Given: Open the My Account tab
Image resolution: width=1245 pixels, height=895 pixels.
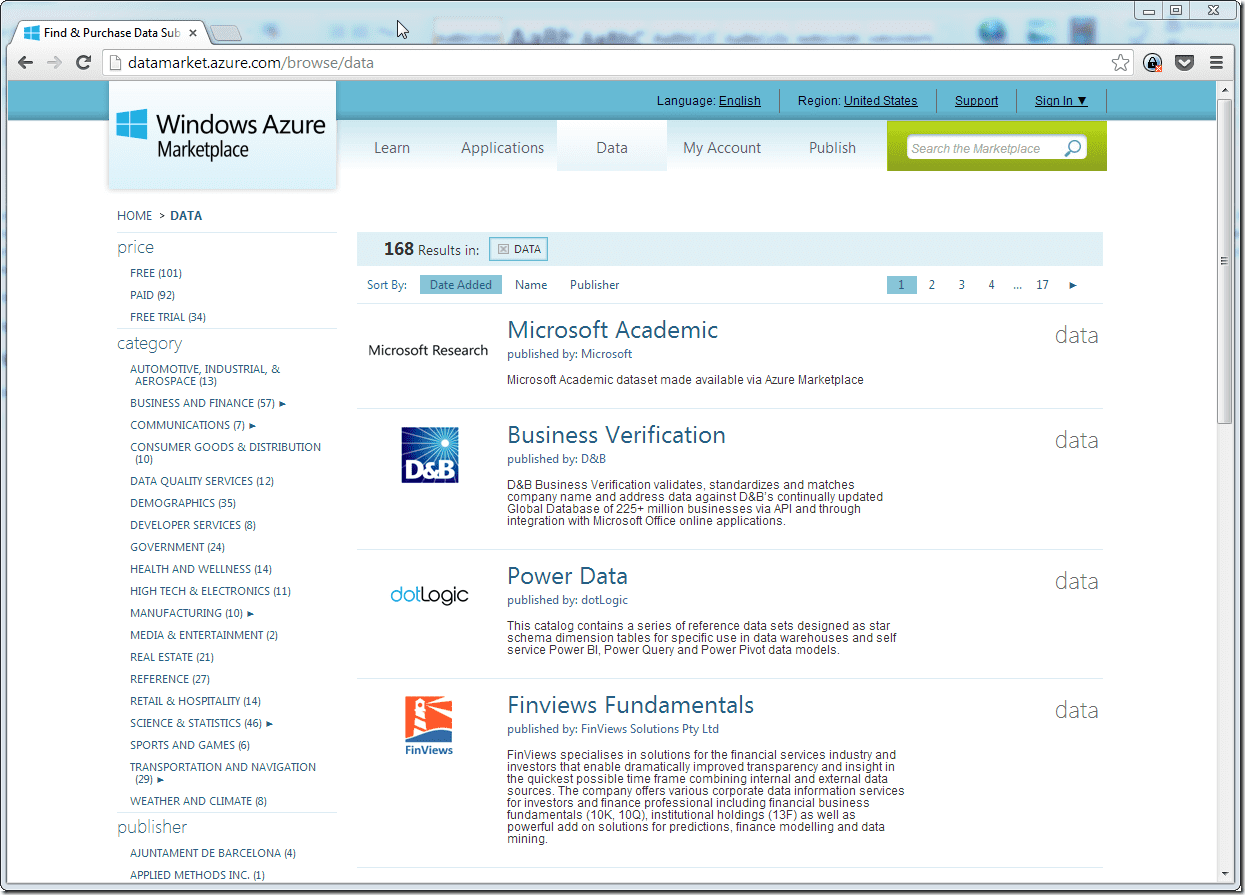Looking at the screenshot, I should pyautogui.click(x=722, y=147).
